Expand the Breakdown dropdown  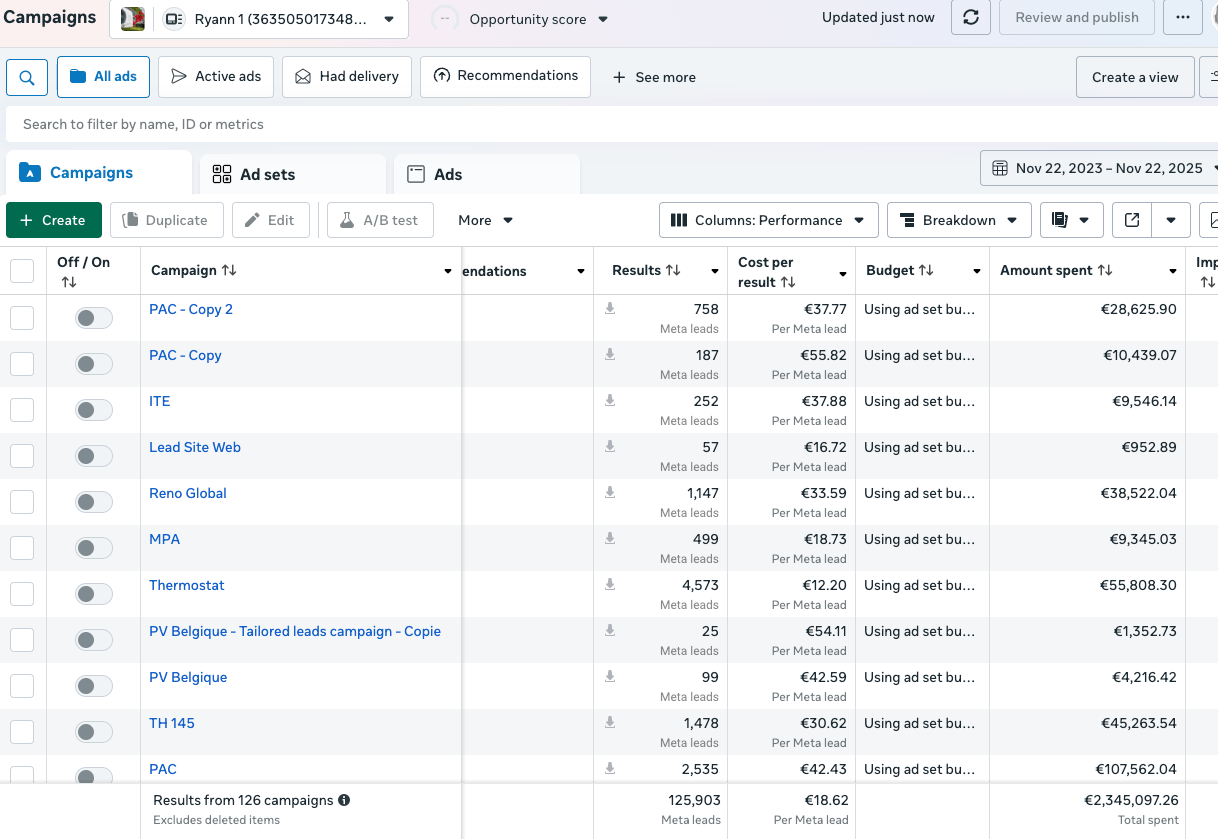(x=959, y=220)
